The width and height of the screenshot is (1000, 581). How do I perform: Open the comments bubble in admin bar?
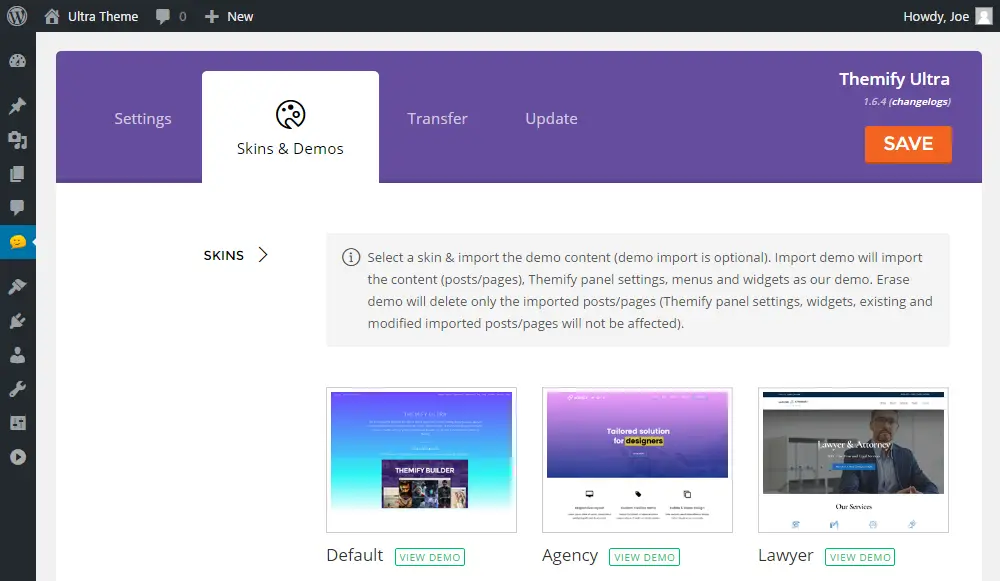[171, 17]
